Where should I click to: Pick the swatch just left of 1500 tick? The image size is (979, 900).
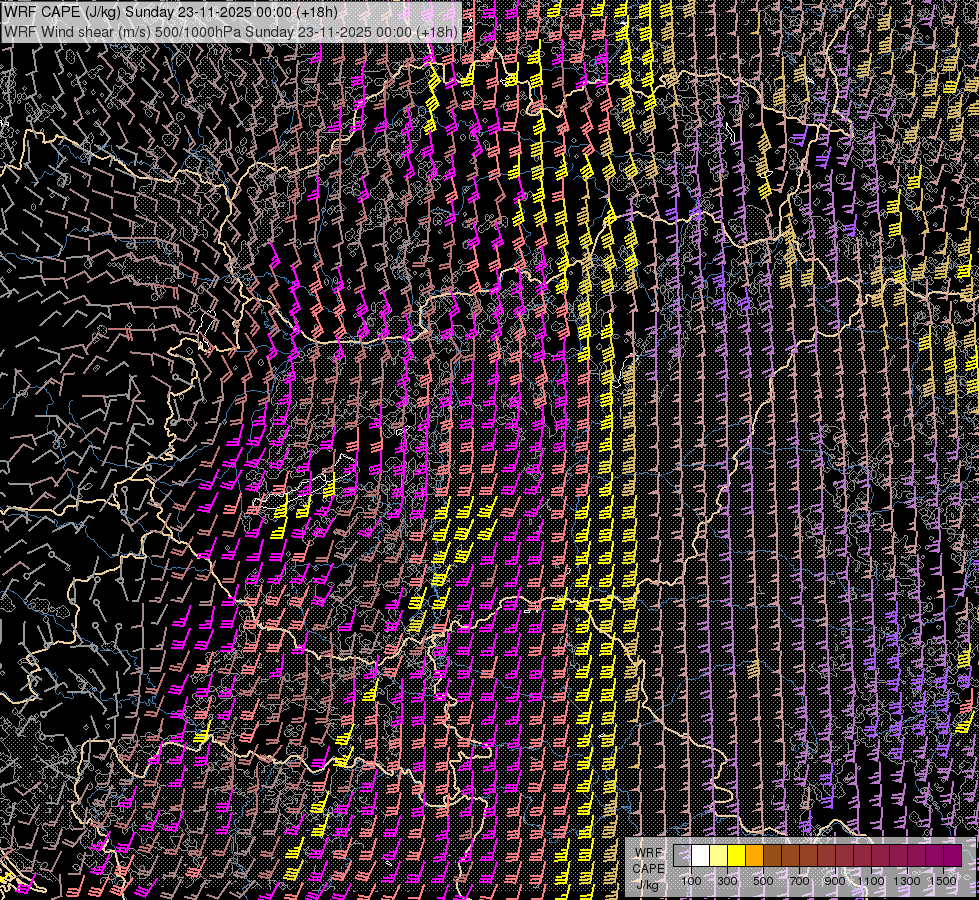(934, 856)
